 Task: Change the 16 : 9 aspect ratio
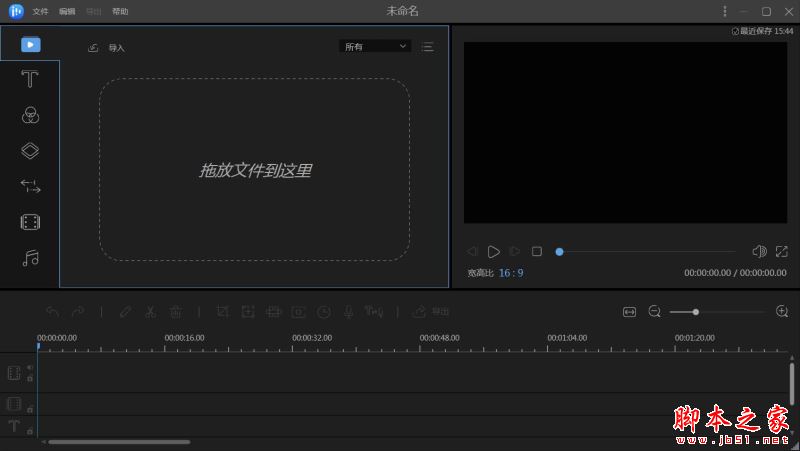point(511,273)
